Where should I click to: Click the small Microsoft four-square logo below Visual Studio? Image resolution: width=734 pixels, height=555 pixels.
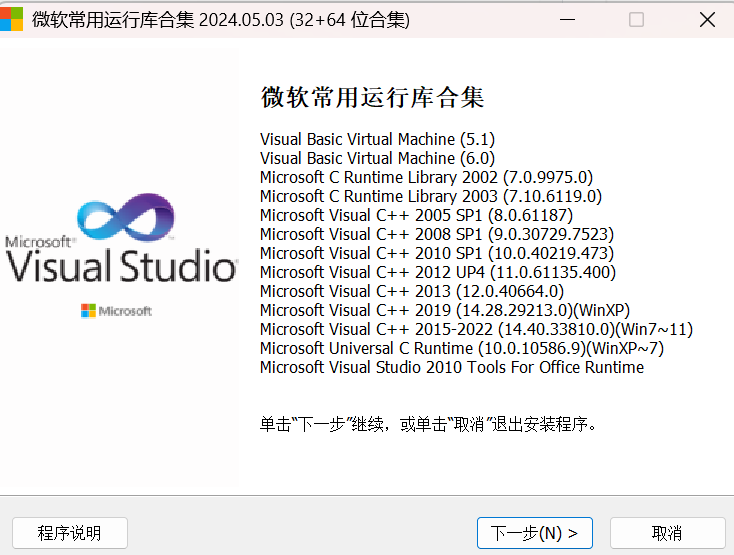pos(89,311)
